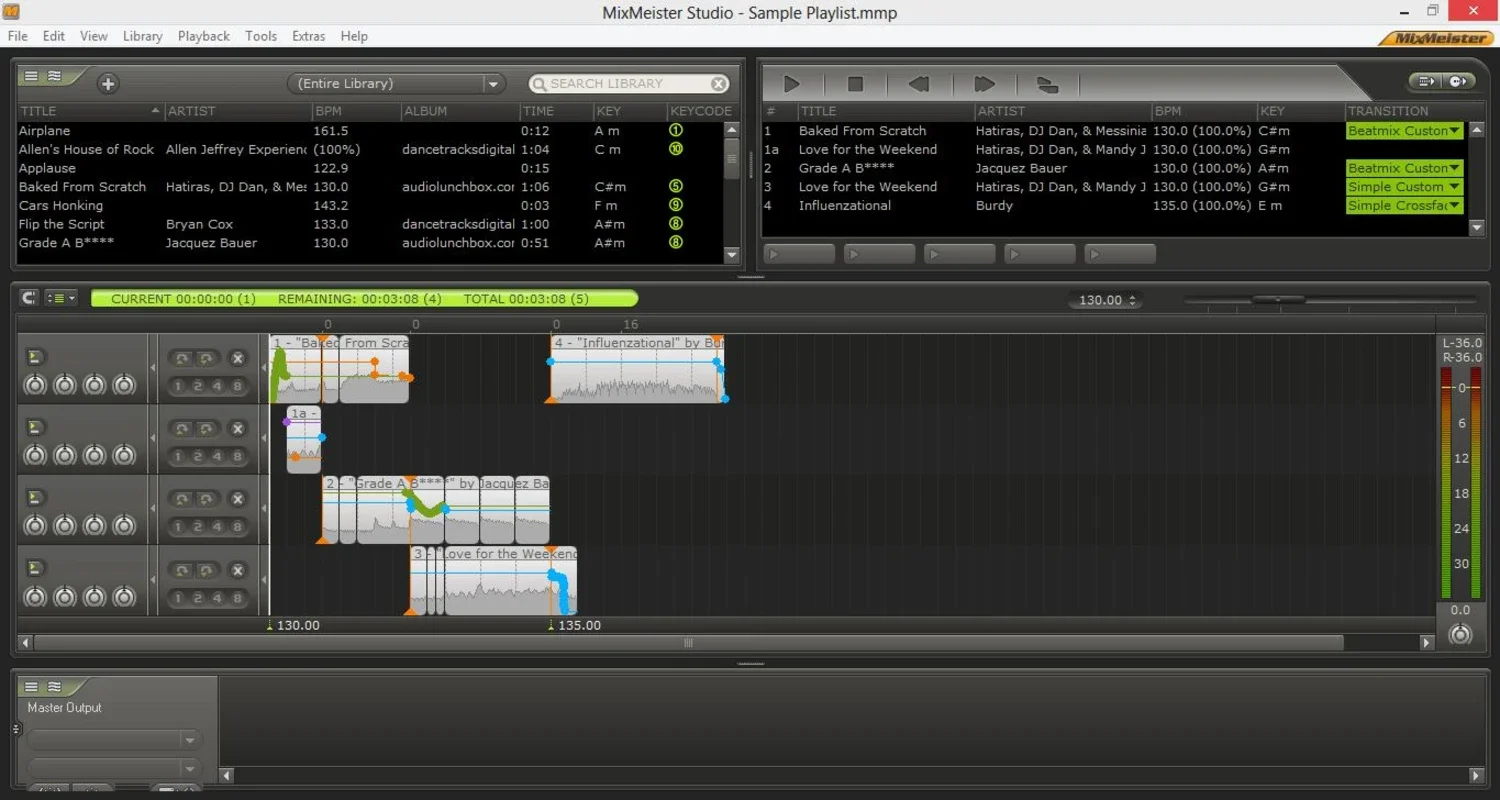Screen dimensions: 1500x800
Task: Toggle loop length 4 on first lane
Action: [x=217, y=386]
